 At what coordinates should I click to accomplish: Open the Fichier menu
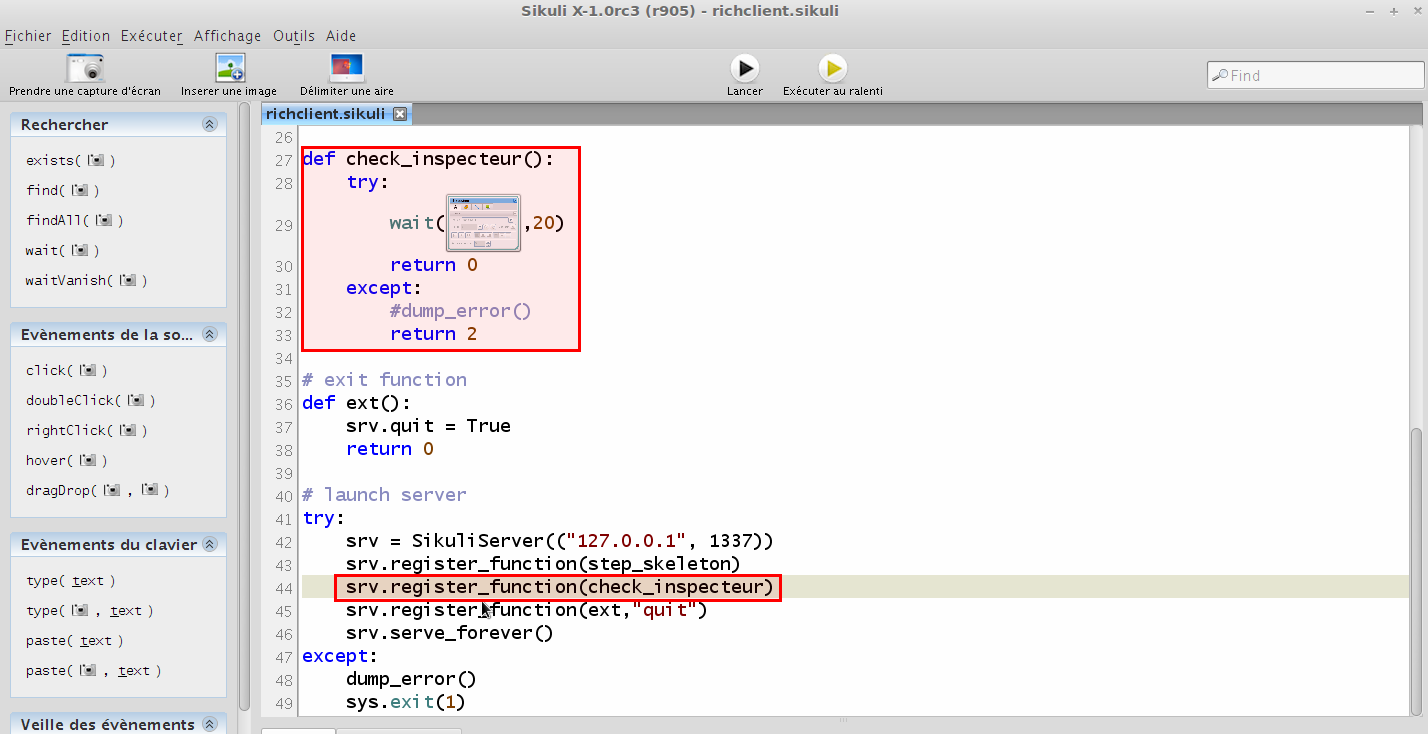[28, 36]
